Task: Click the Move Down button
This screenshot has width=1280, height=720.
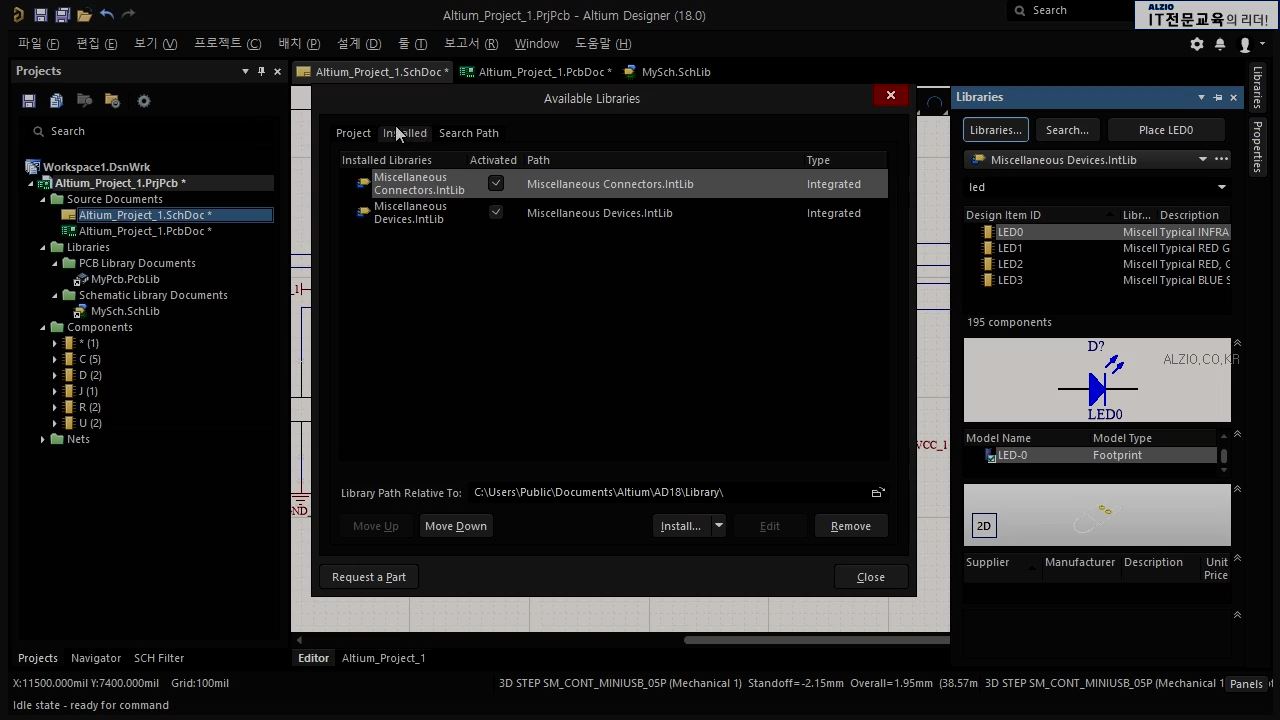Action: click(456, 526)
